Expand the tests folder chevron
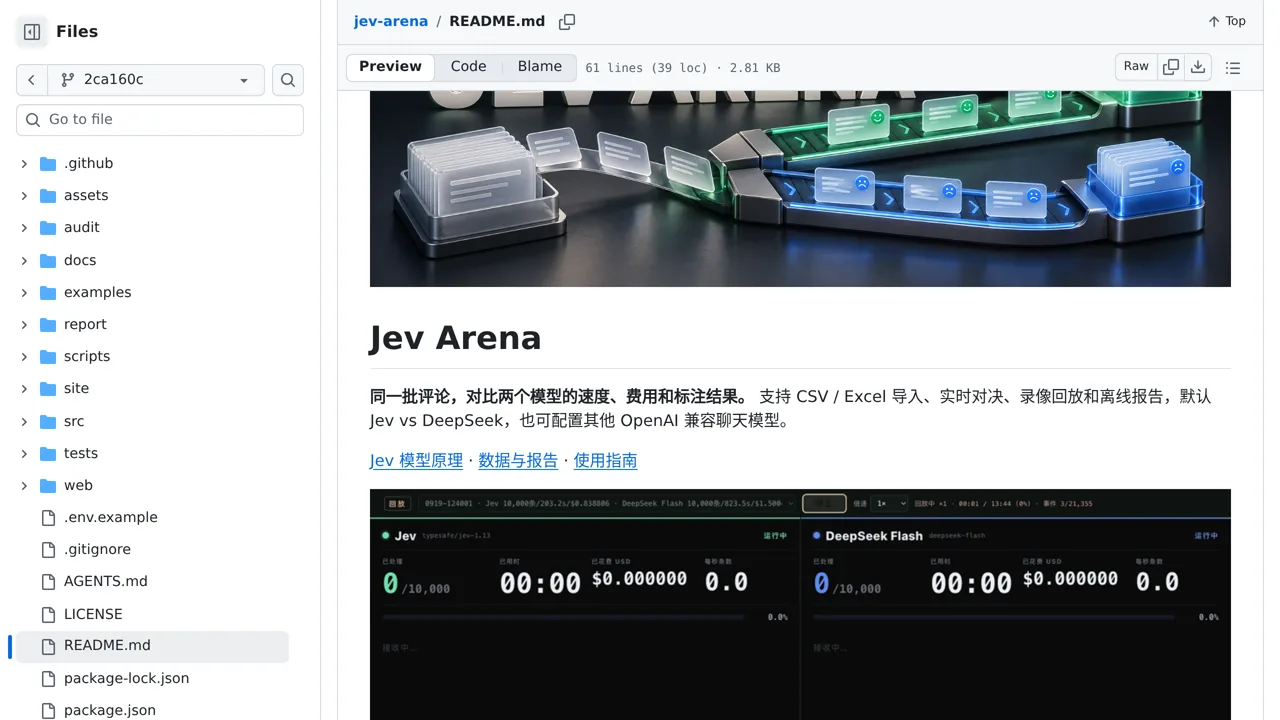The width and height of the screenshot is (1280, 720). point(24,453)
